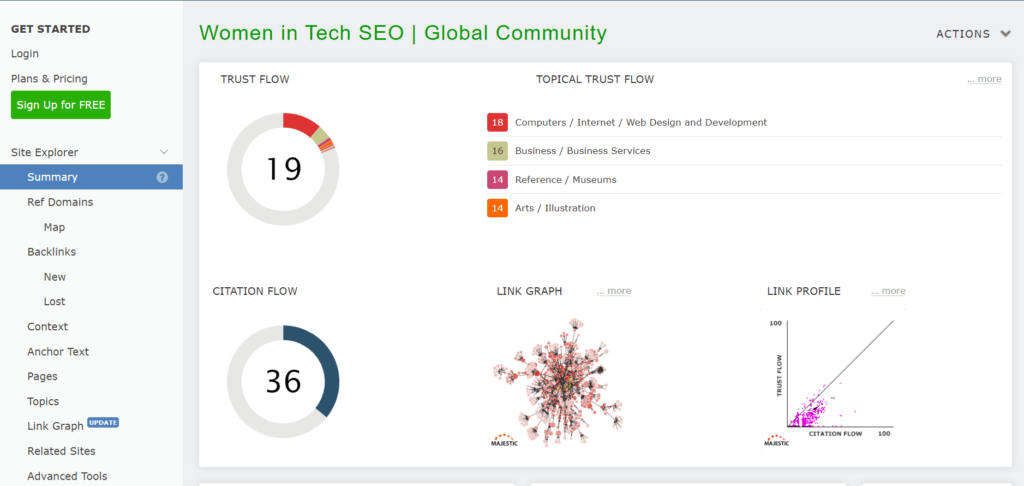Viewport: 1024px width, 486px height.
Task: Click red 18 topic score badge
Action: point(498,122)
